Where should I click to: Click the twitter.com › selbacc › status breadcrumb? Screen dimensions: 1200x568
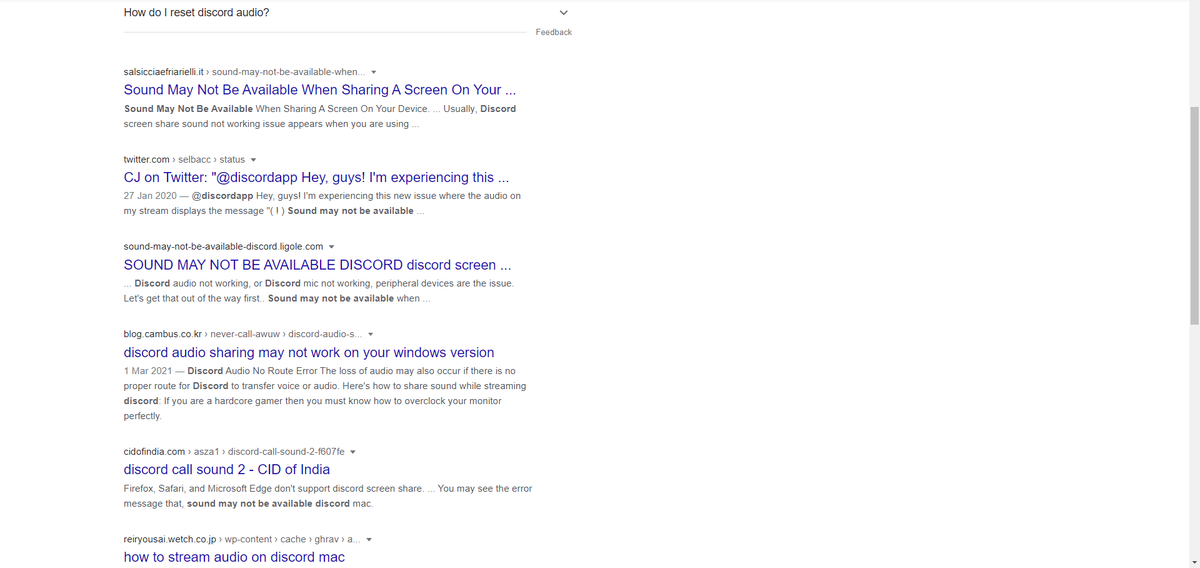184,159
